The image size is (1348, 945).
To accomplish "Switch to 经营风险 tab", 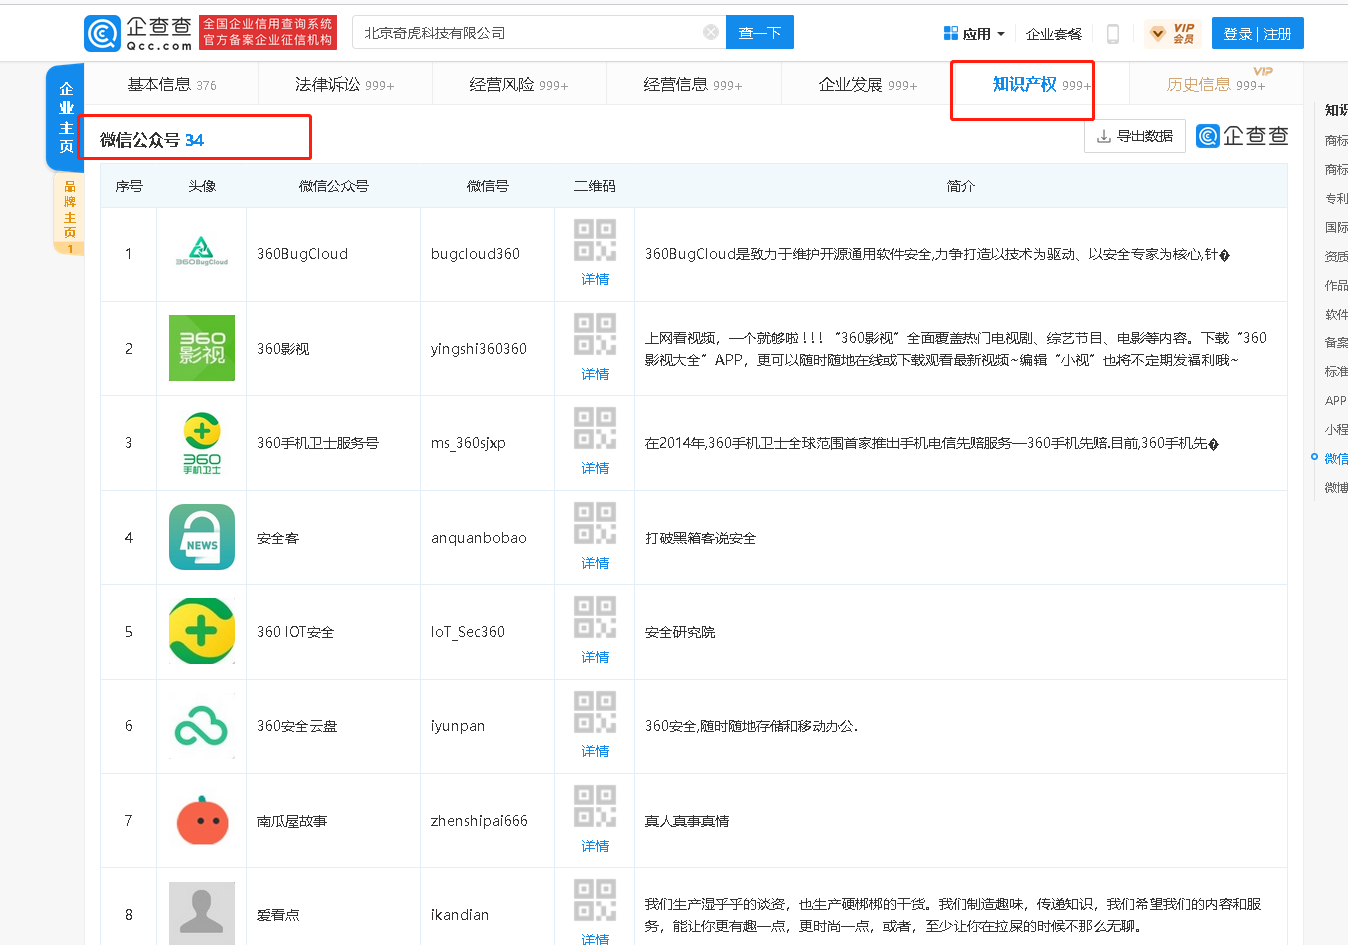I will tap(519, 84).
